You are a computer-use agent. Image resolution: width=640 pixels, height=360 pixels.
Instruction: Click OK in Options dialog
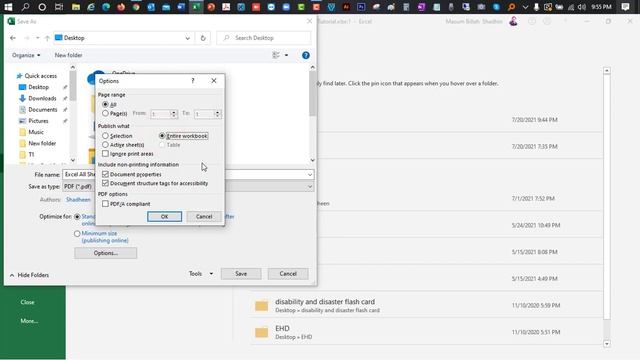(164, 216)
